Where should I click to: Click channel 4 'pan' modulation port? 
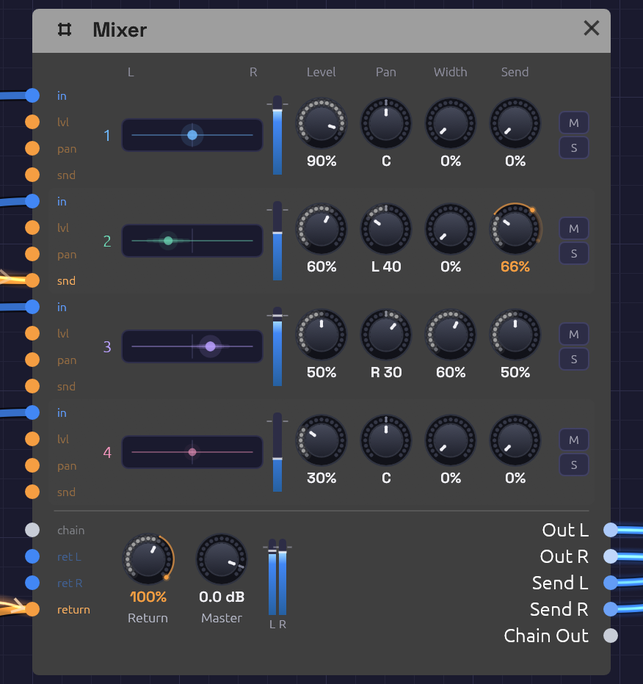pos(32,465)
